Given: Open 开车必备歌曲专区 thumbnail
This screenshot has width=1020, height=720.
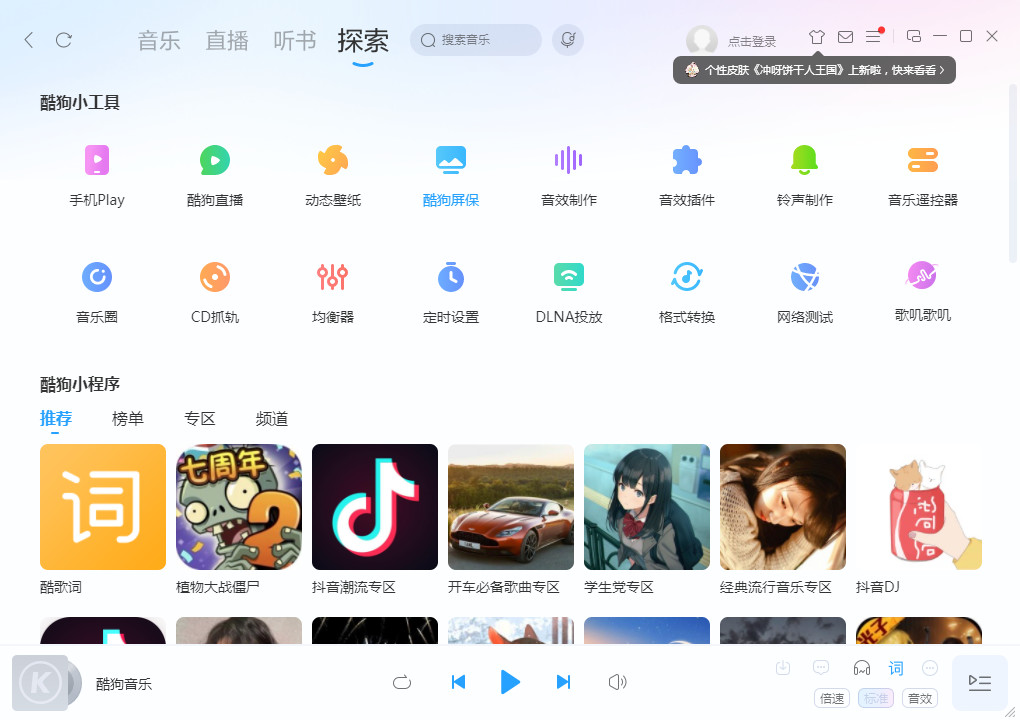Looking at the screenshot, I should click(511, 507).
